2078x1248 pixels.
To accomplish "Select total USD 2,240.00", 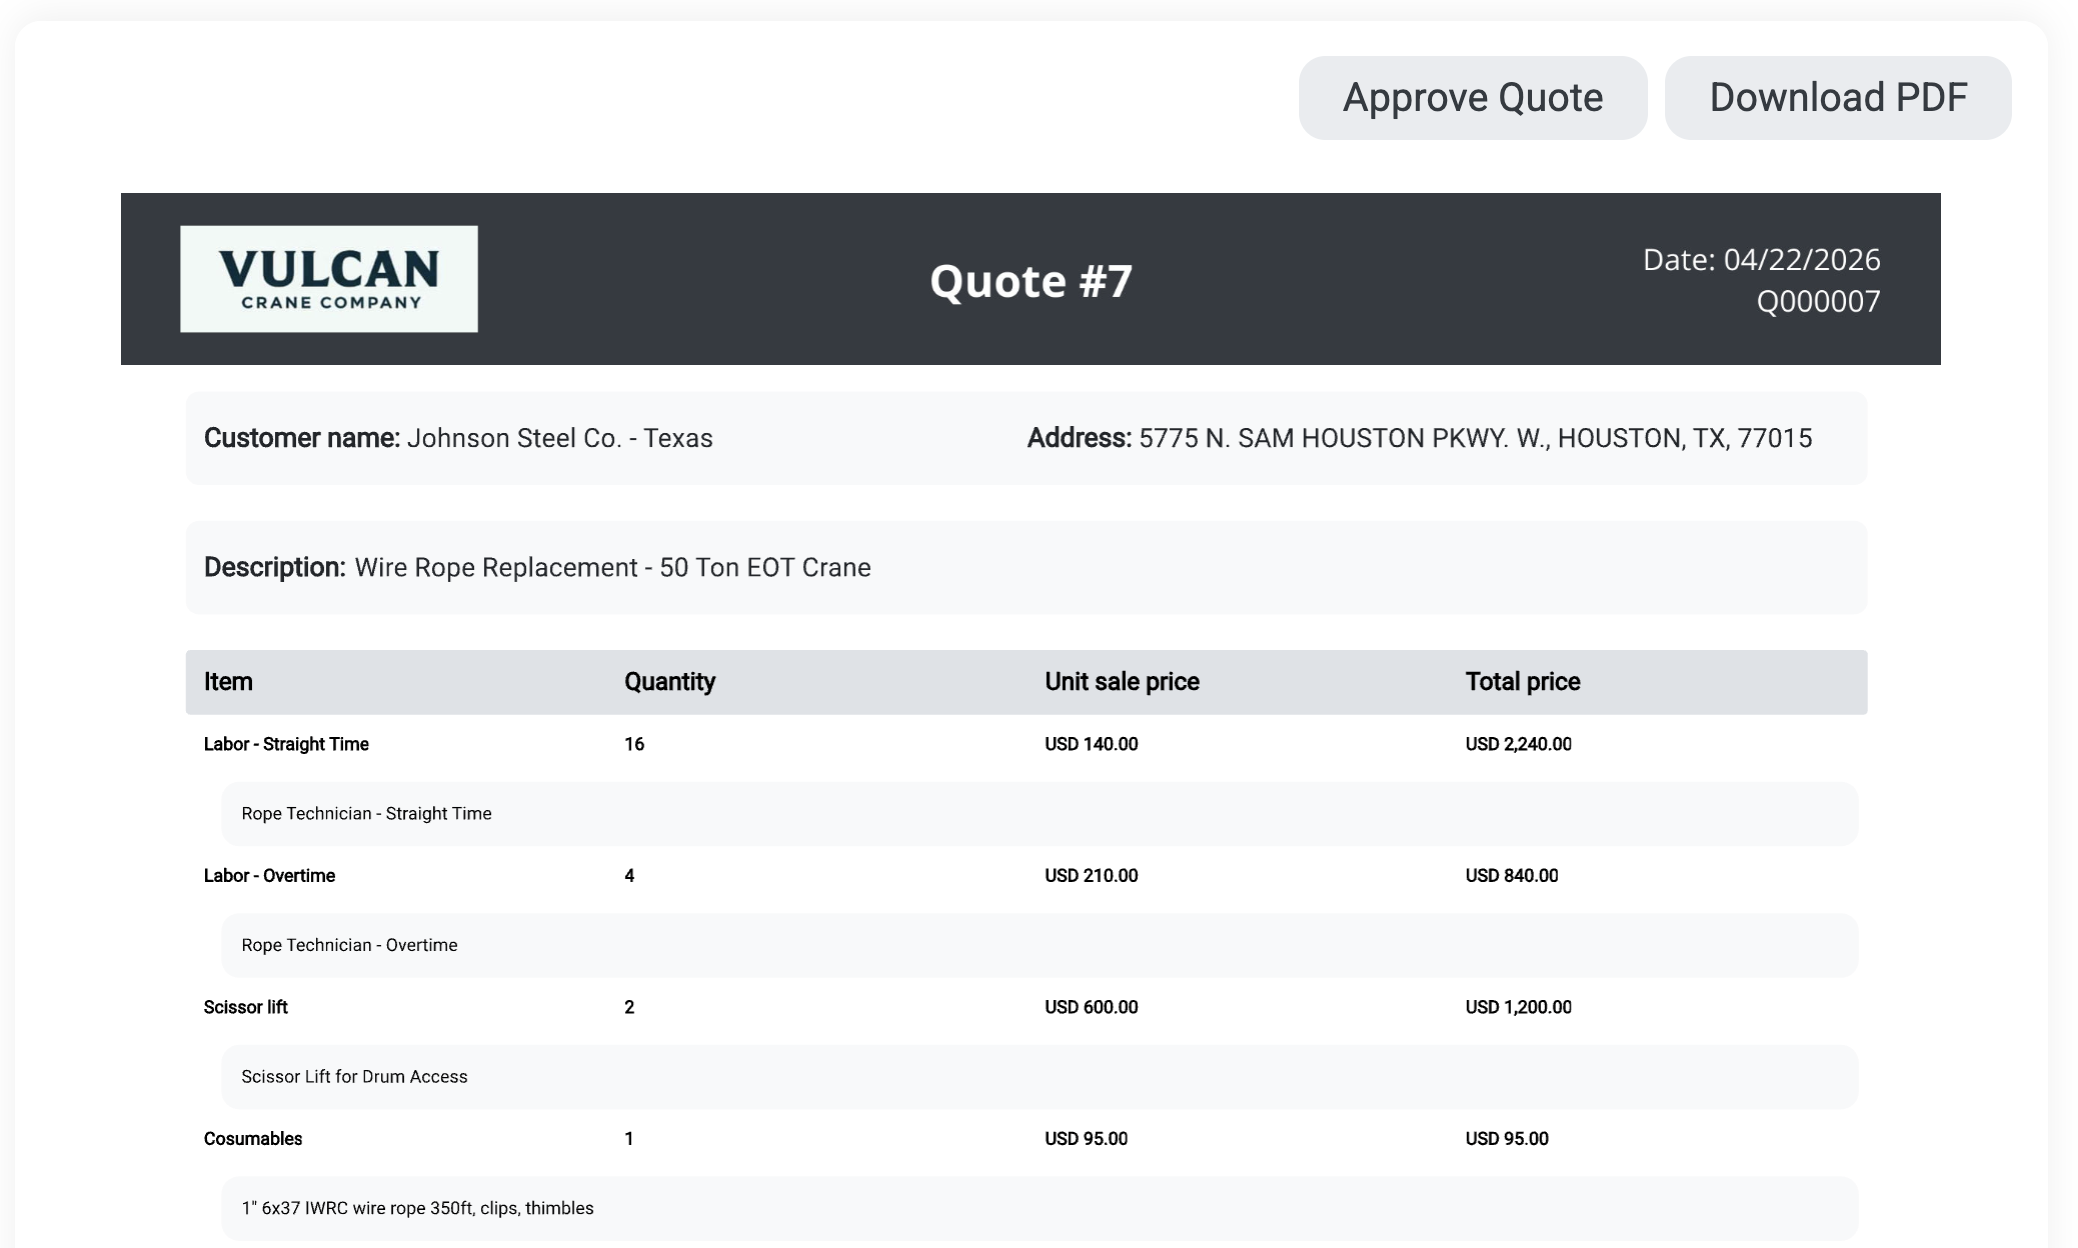I will (1518, 744).
